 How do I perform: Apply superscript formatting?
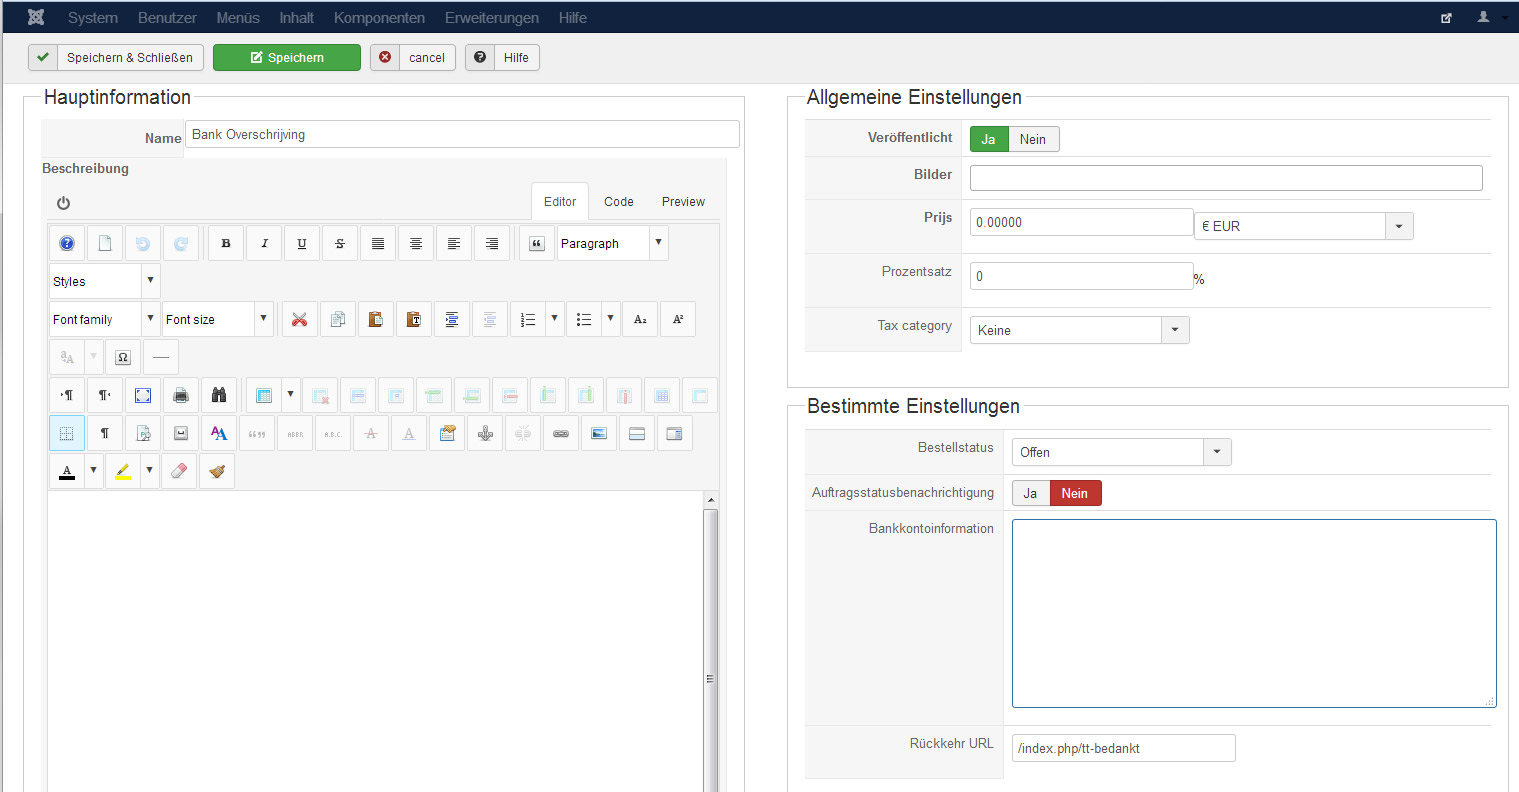tap(678, 319)
